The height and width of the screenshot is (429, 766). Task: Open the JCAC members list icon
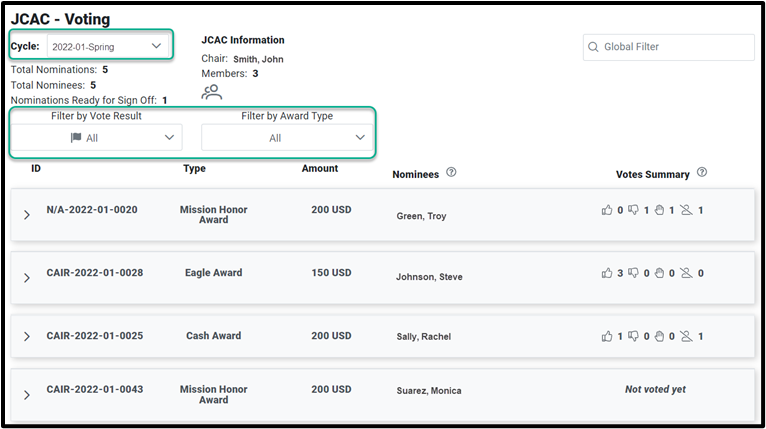[212, 92]
